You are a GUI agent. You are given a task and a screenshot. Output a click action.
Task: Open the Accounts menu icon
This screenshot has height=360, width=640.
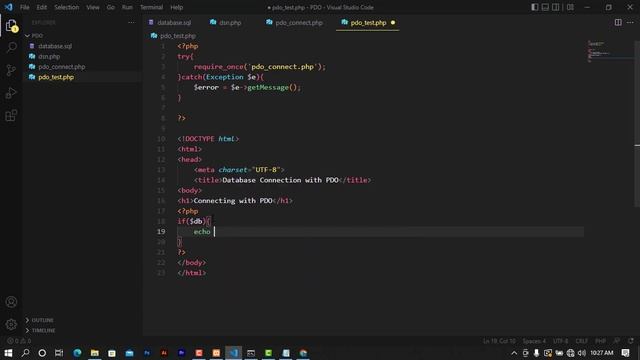click(x=11, y=302)
